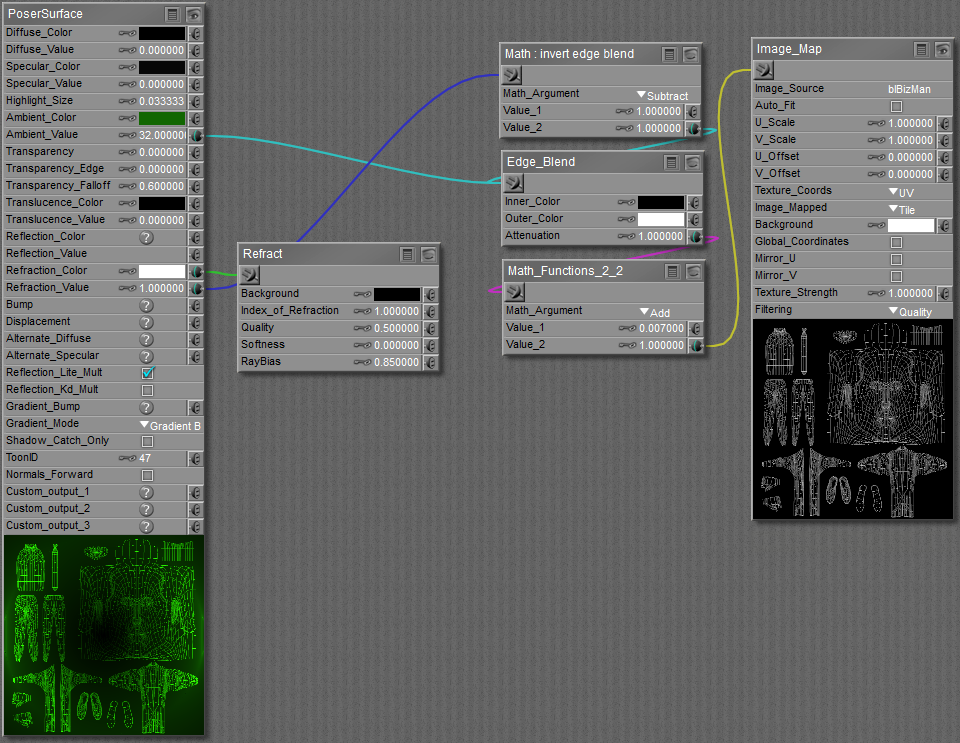Open the Math_Argument dropdown set to Subtract
This screenshot has width=960, height=743.
tap(662, 95)
